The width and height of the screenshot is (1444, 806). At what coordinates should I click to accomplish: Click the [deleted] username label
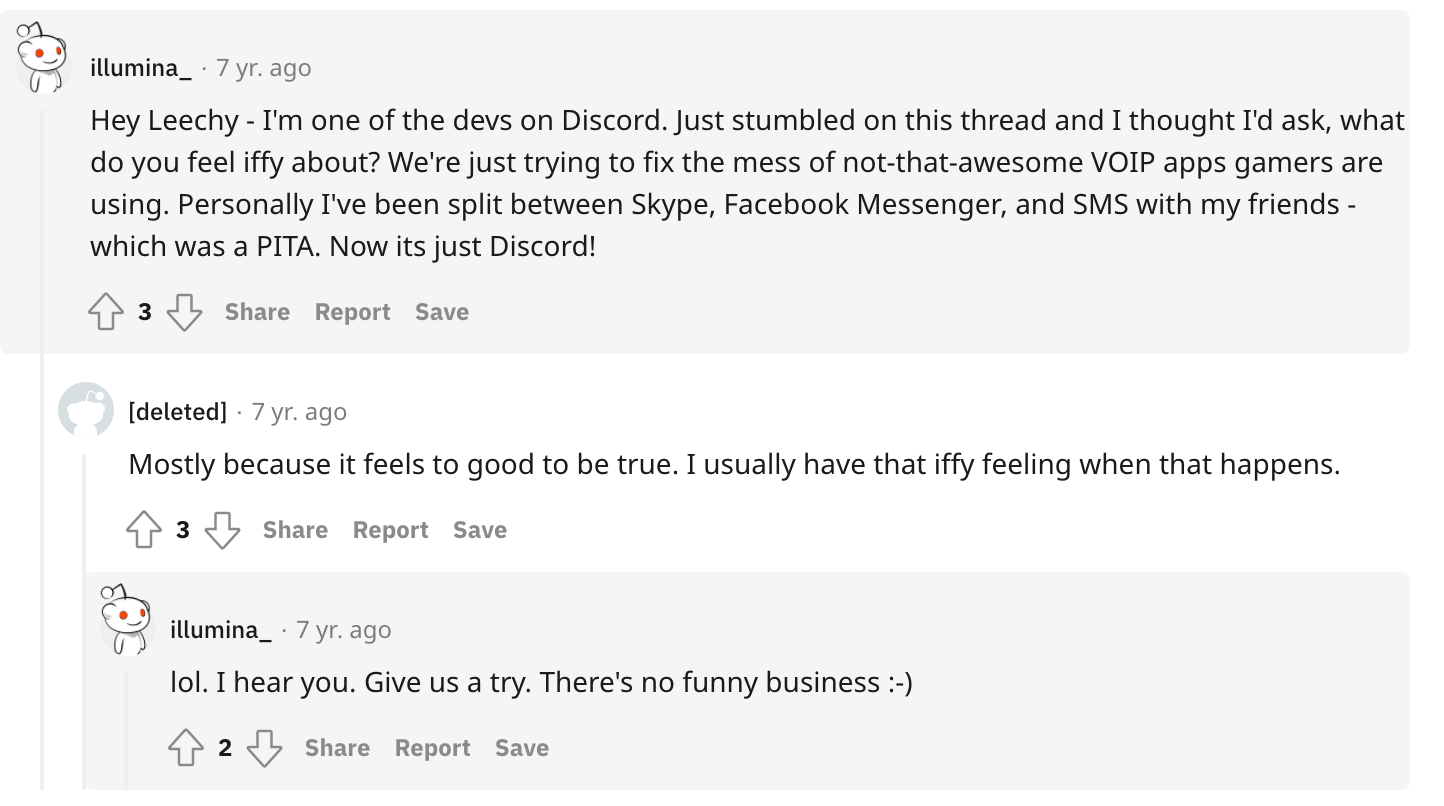coord(178,411)
